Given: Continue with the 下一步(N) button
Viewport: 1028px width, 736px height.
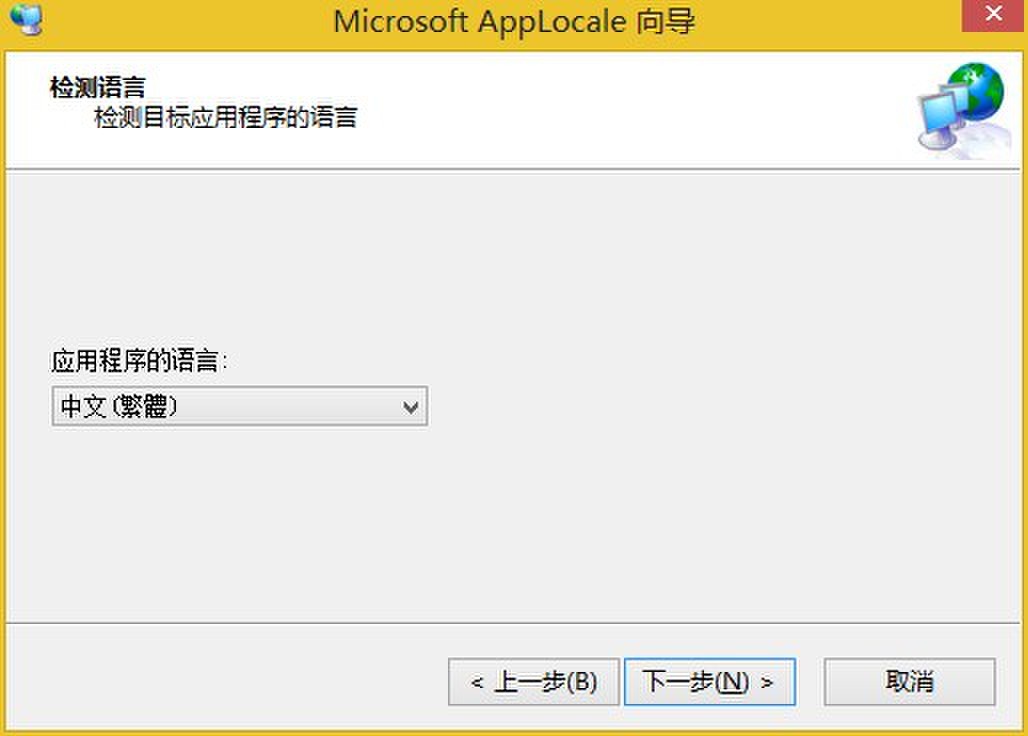Looking at the screenshot, I should (x=709, y=682).
